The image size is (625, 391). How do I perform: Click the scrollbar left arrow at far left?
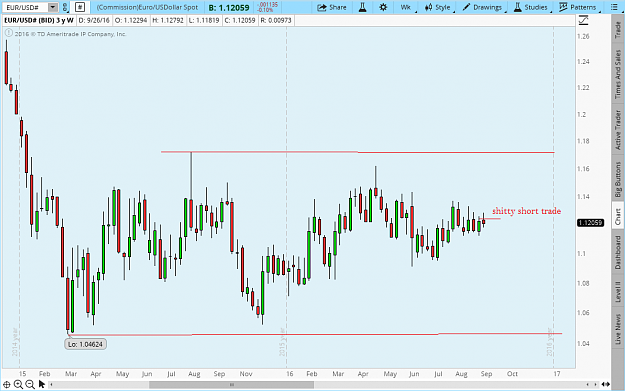pos(51,385)
